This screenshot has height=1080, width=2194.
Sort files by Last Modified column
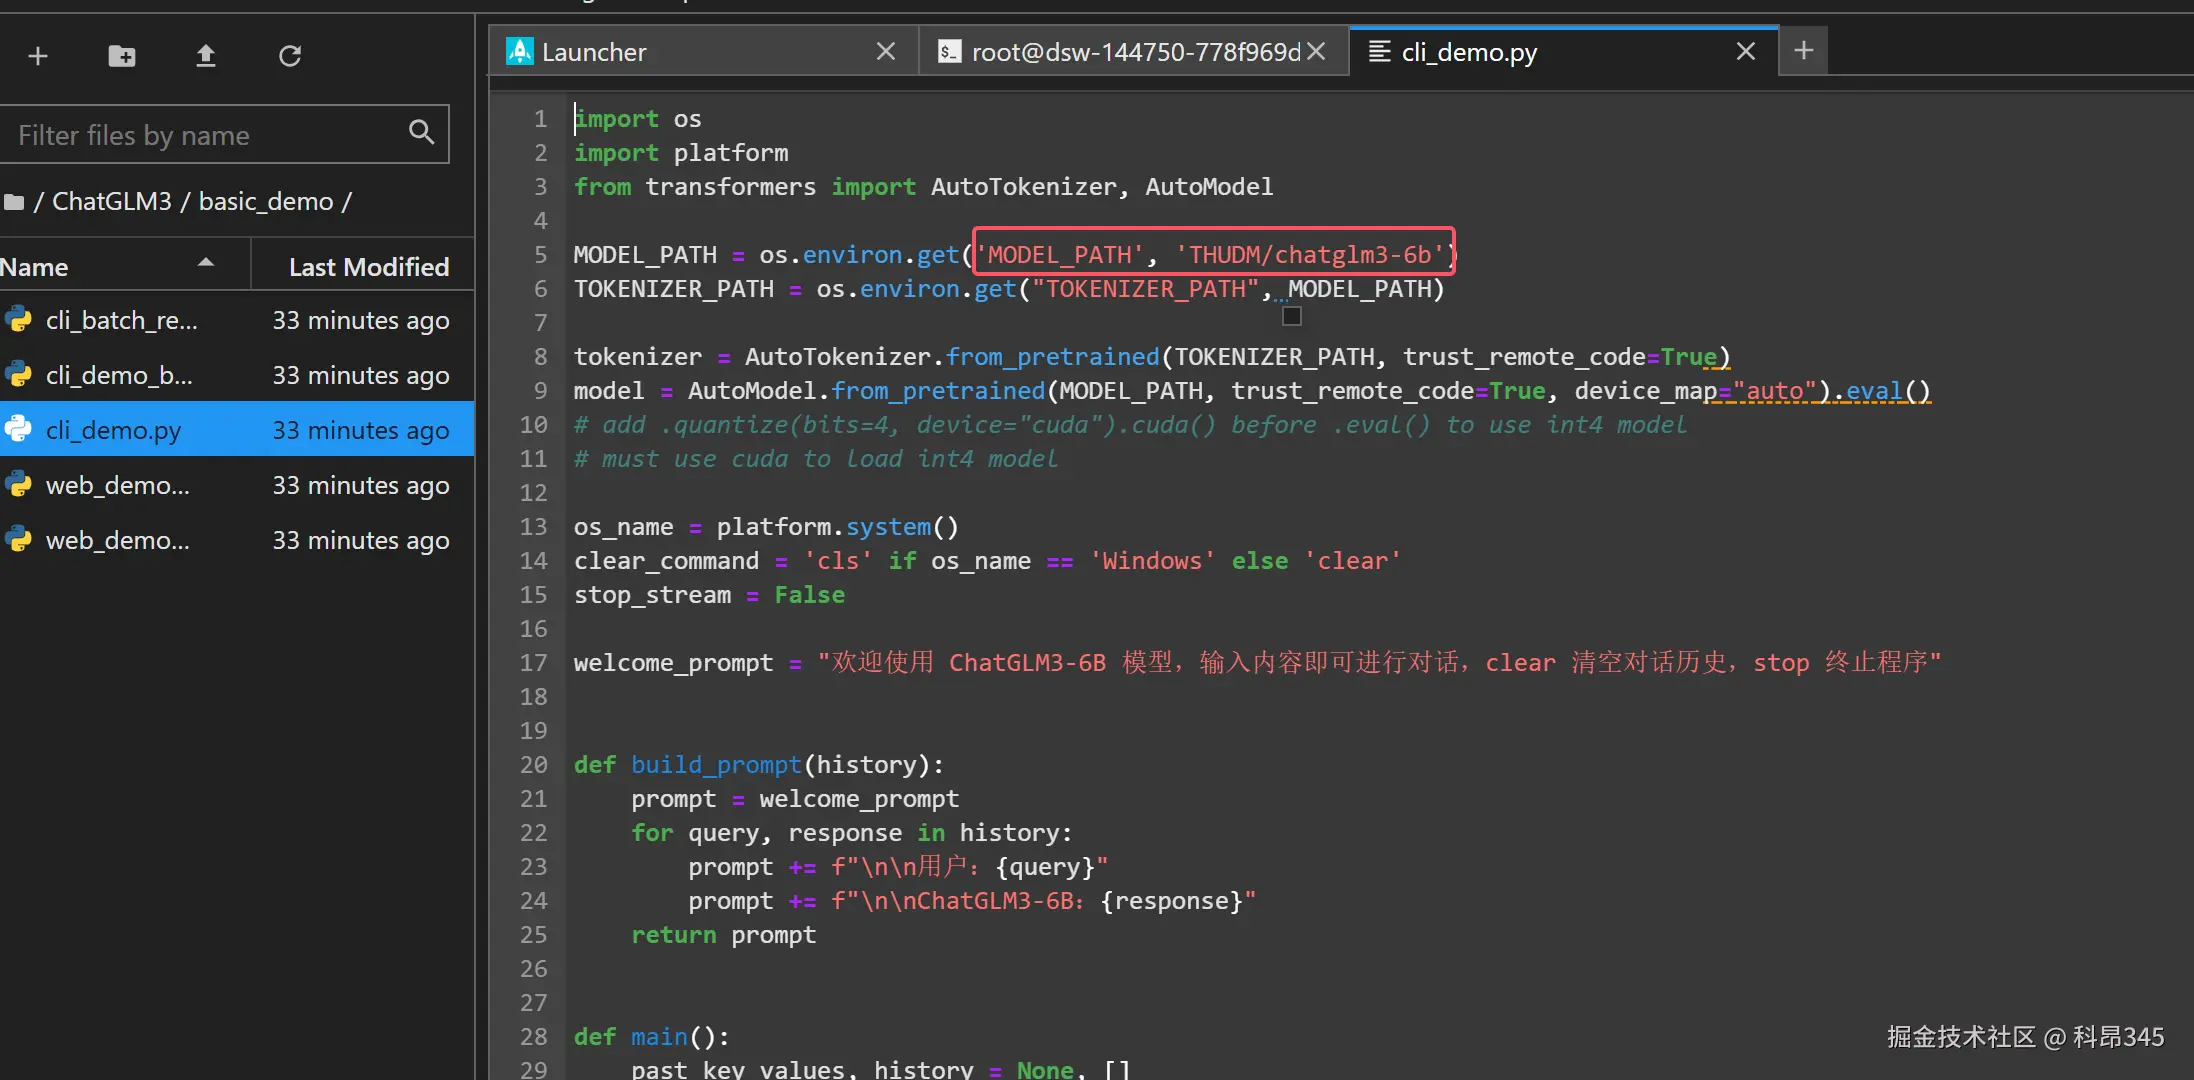coord(362,267)
